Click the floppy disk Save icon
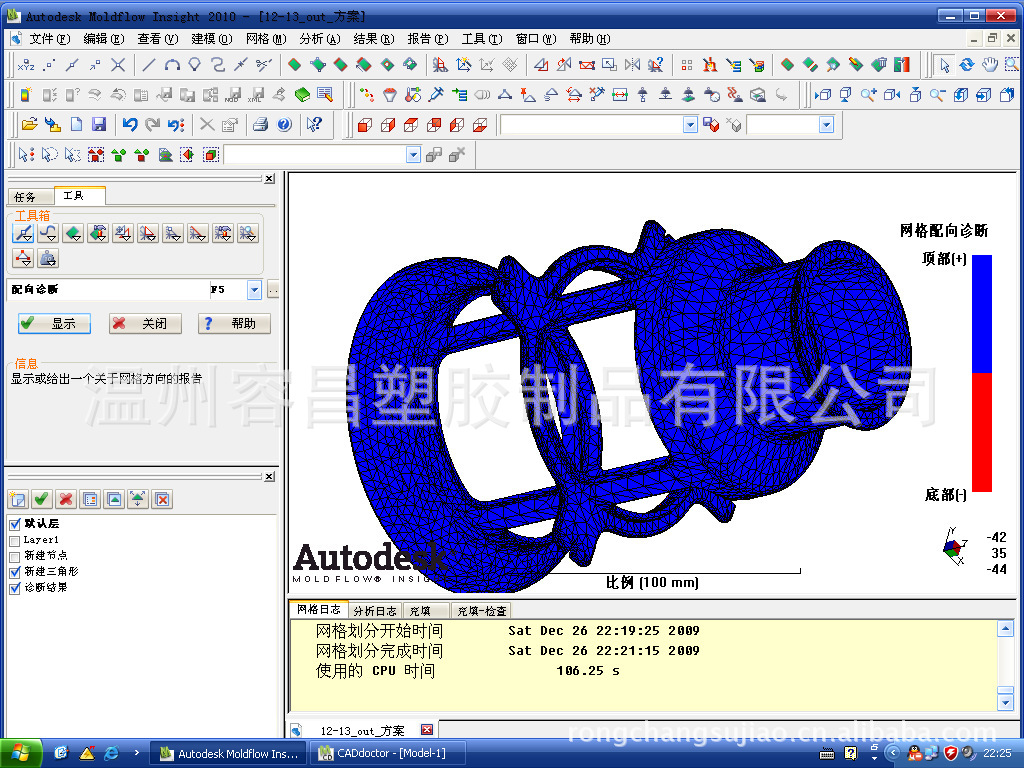The width and height of the screenshot is (1024, 768). [x=99, y=124]
